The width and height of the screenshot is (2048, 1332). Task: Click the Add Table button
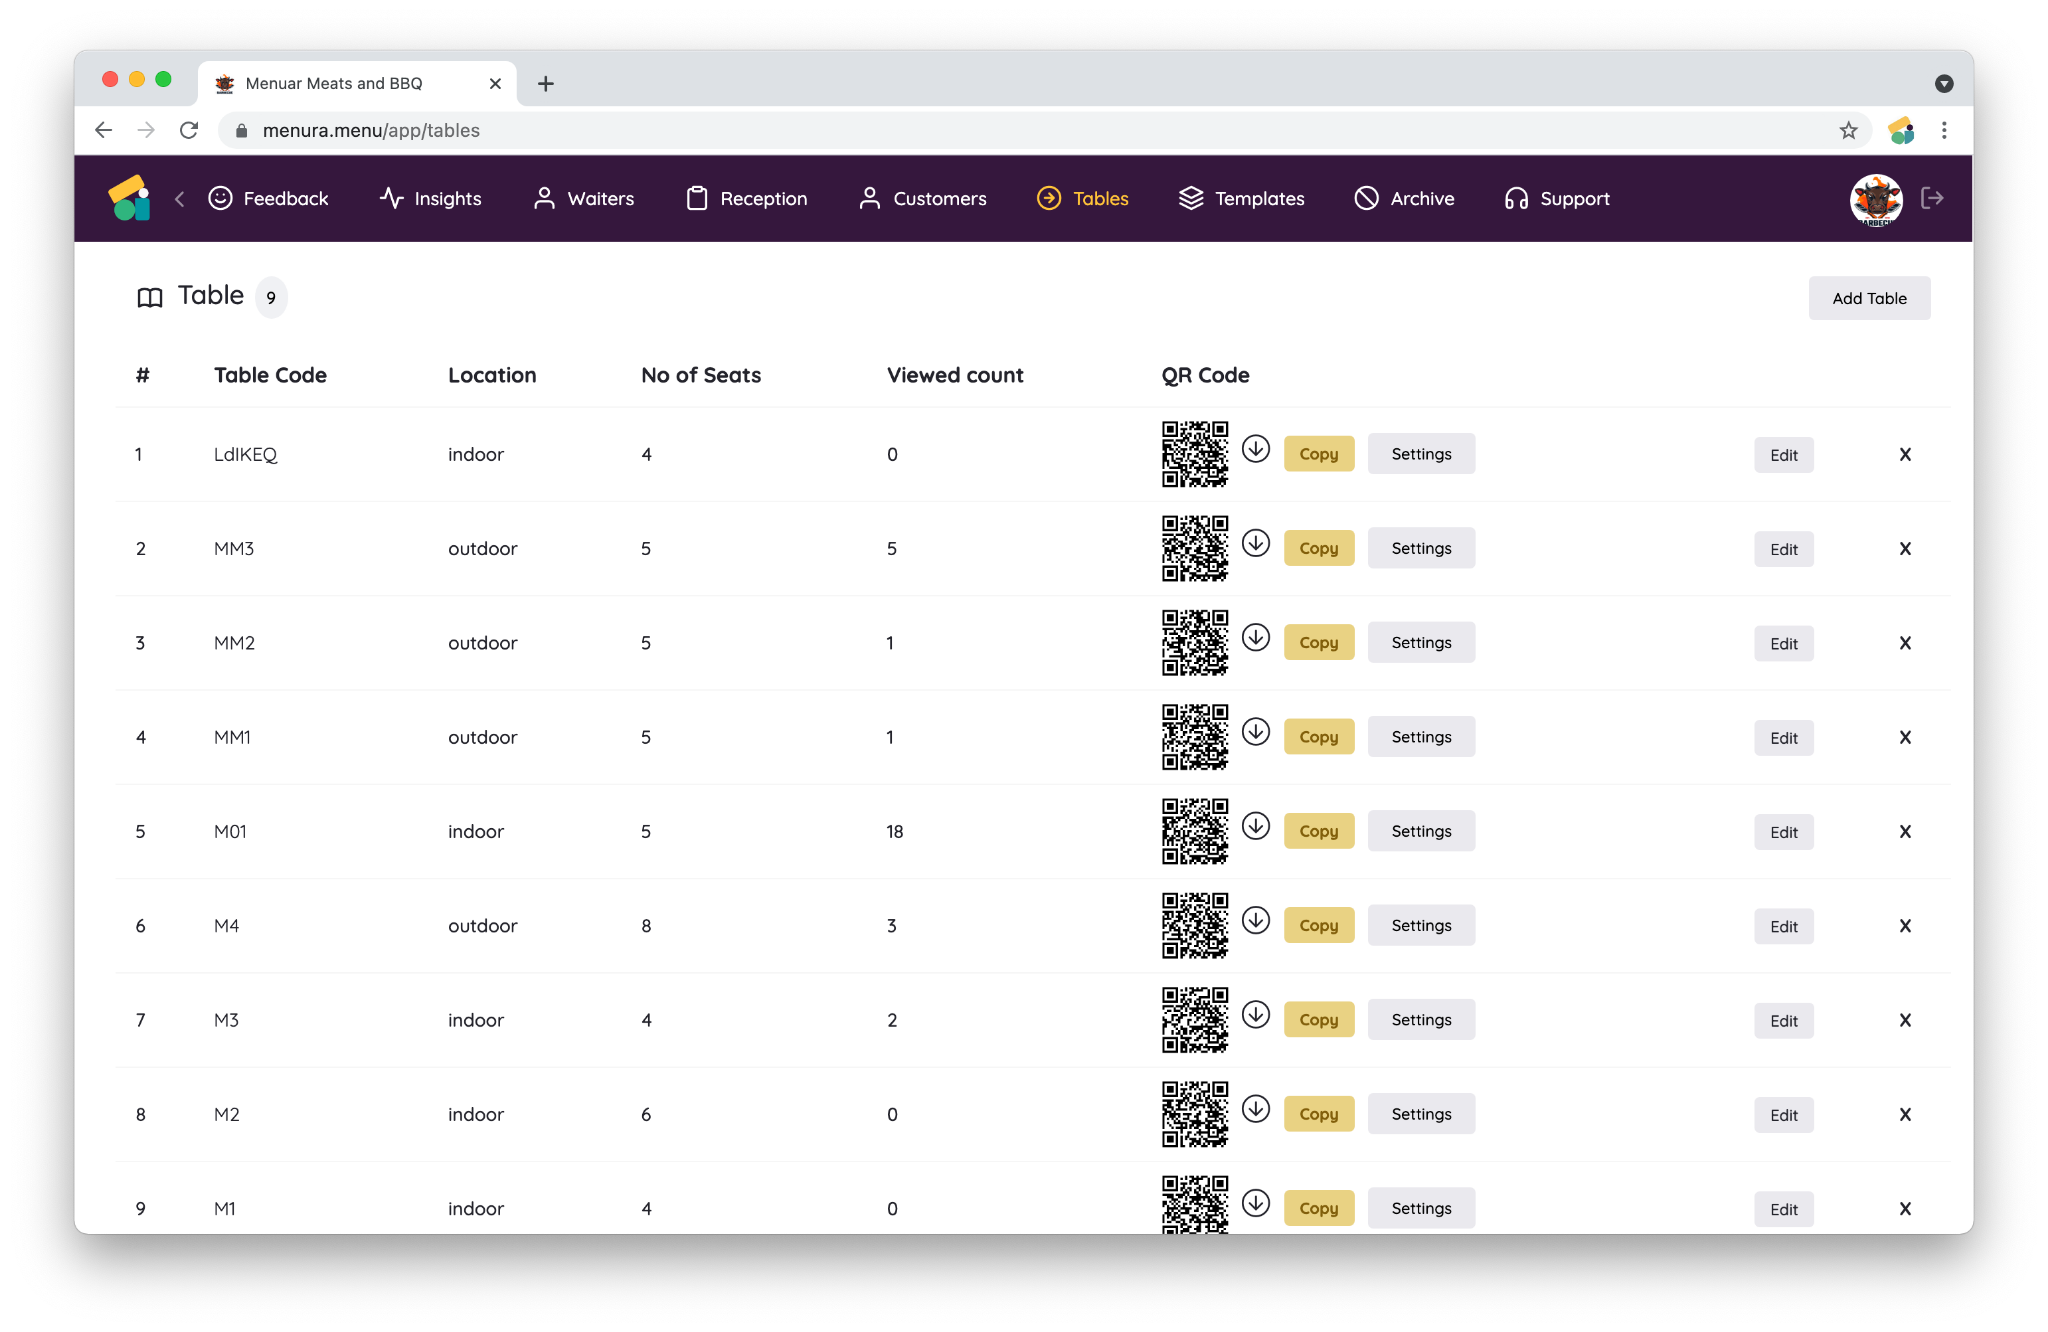tap(1869, 298)
